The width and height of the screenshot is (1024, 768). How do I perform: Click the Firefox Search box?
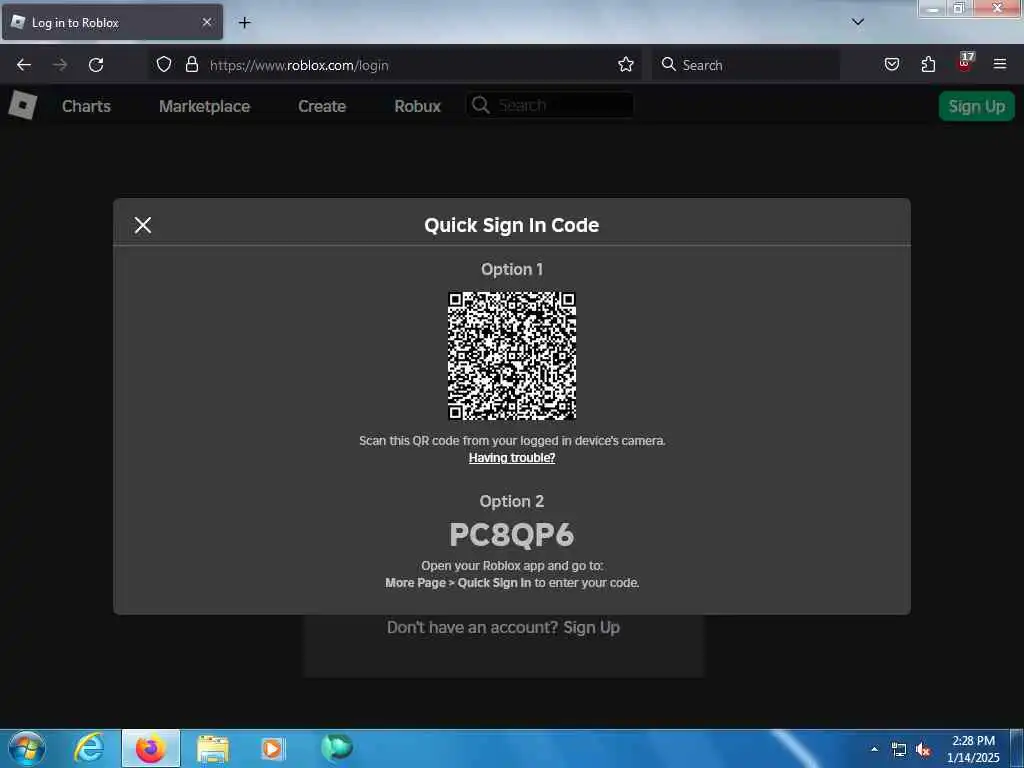[746, 65]
